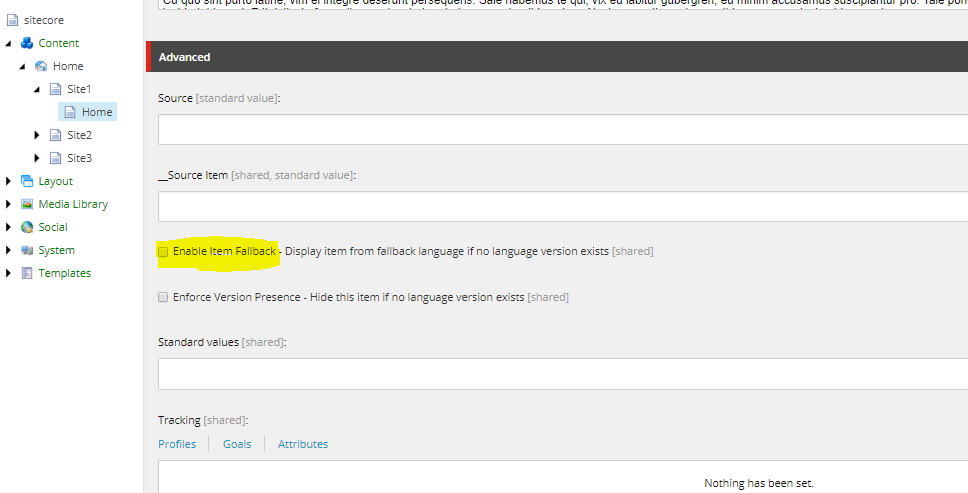
Task: Click the Site1 page icon
Action: click(56, 89)
